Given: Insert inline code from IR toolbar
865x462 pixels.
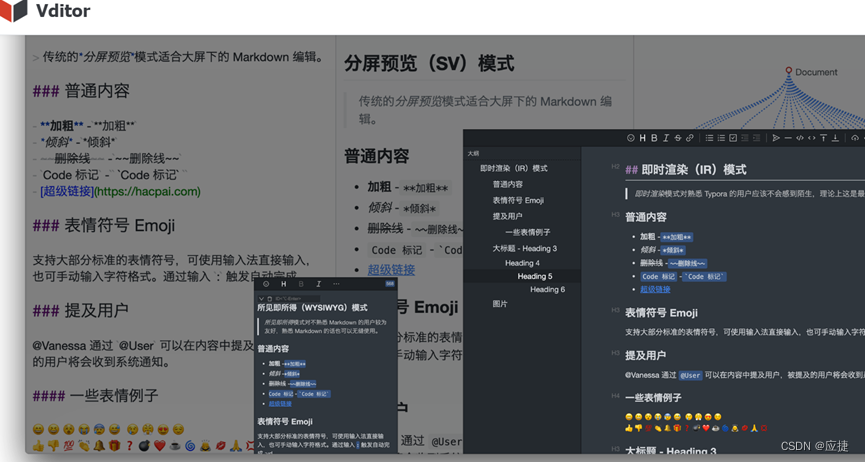Looking at the screenshot, I should coord(811,138).
